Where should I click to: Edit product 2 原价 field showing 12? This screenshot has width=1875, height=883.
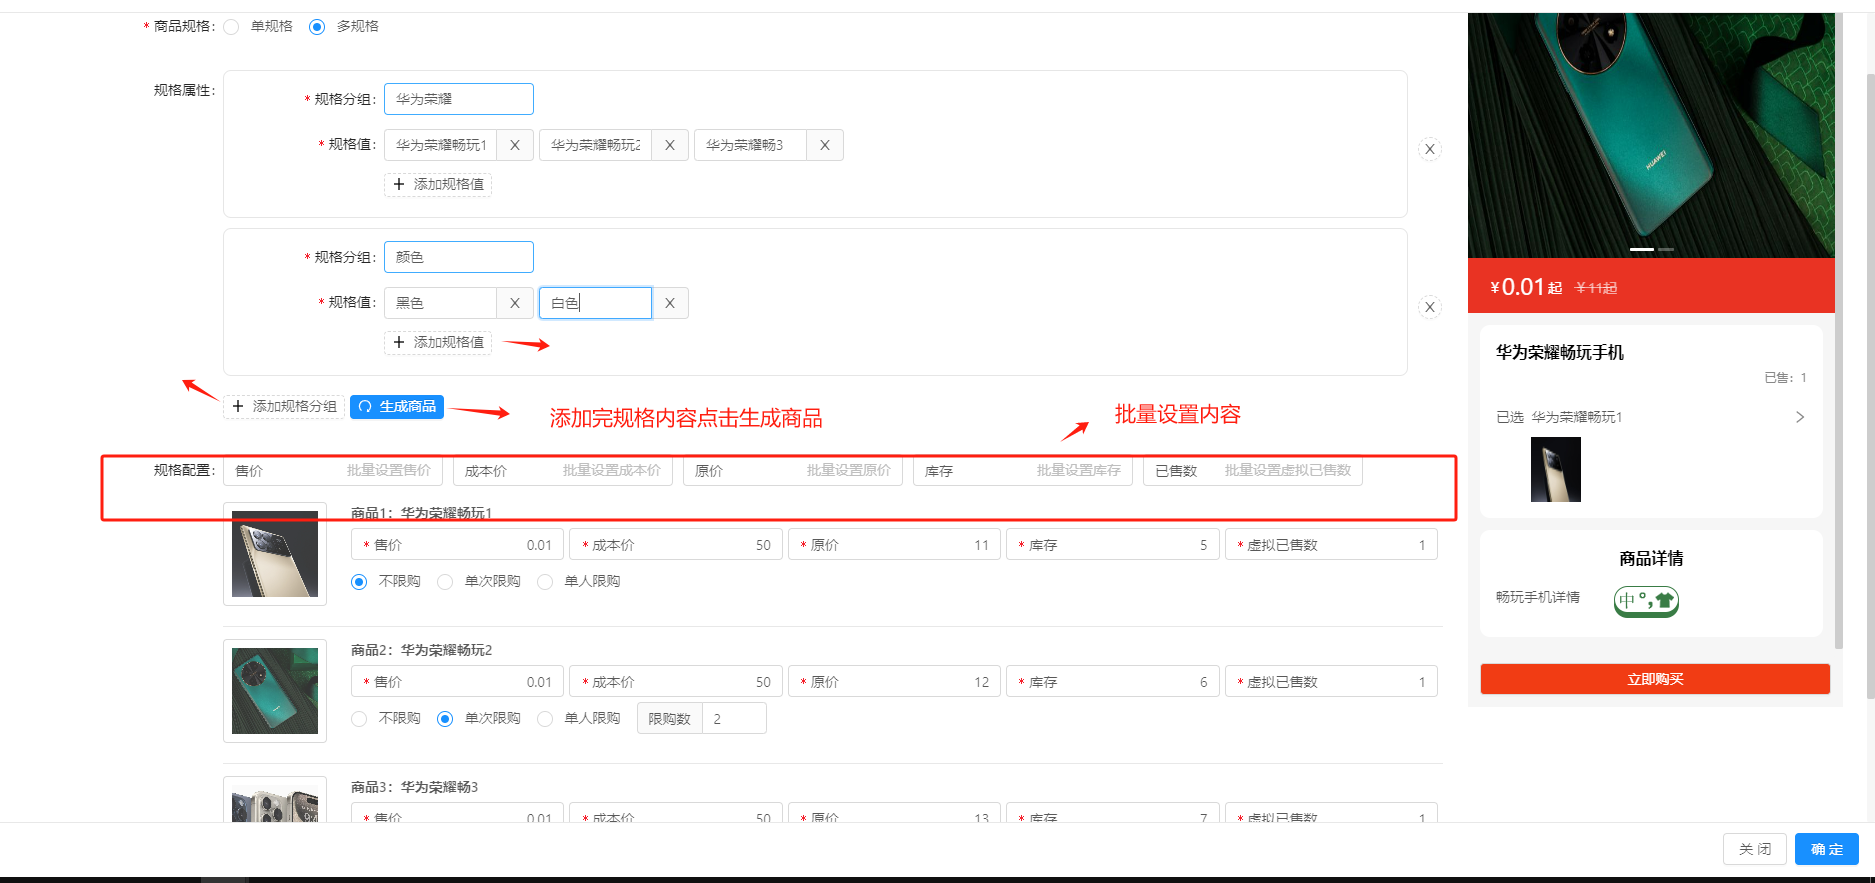(x=894, y=682)
